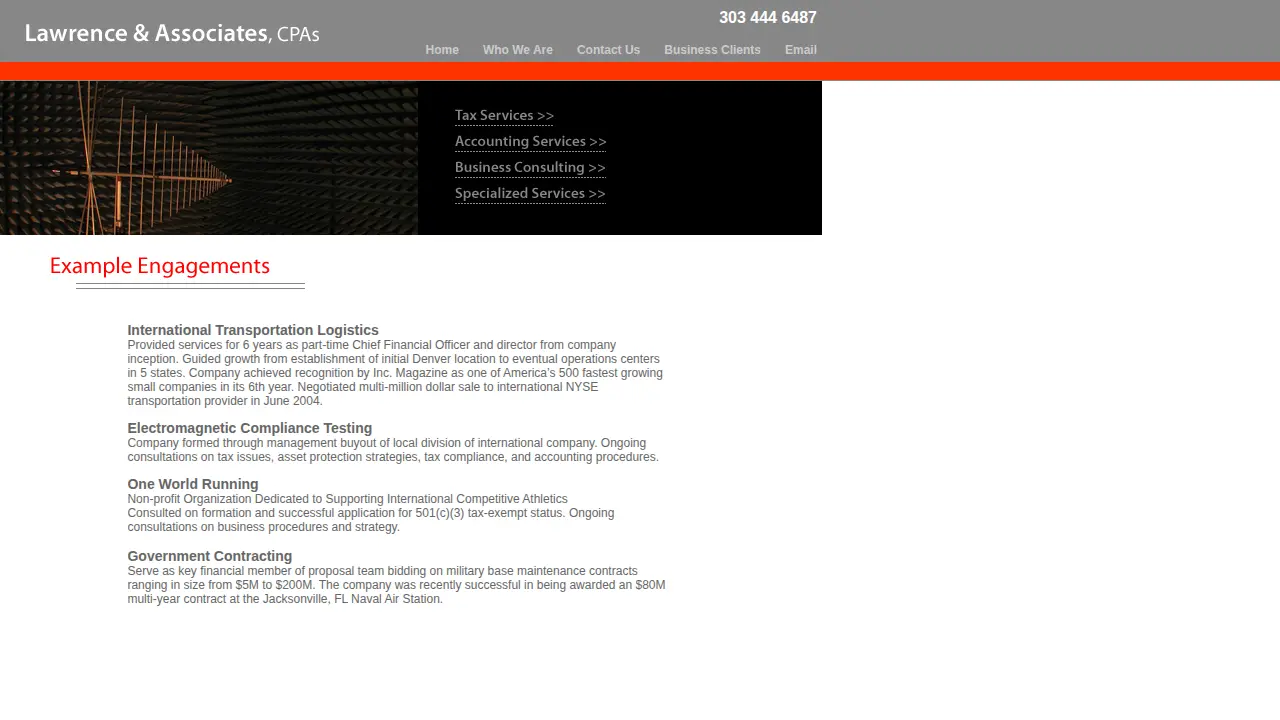
Task: Click the line about 501(c)(3) tax-exempt status
Action: pyautogui.click(x=370, y=513)
